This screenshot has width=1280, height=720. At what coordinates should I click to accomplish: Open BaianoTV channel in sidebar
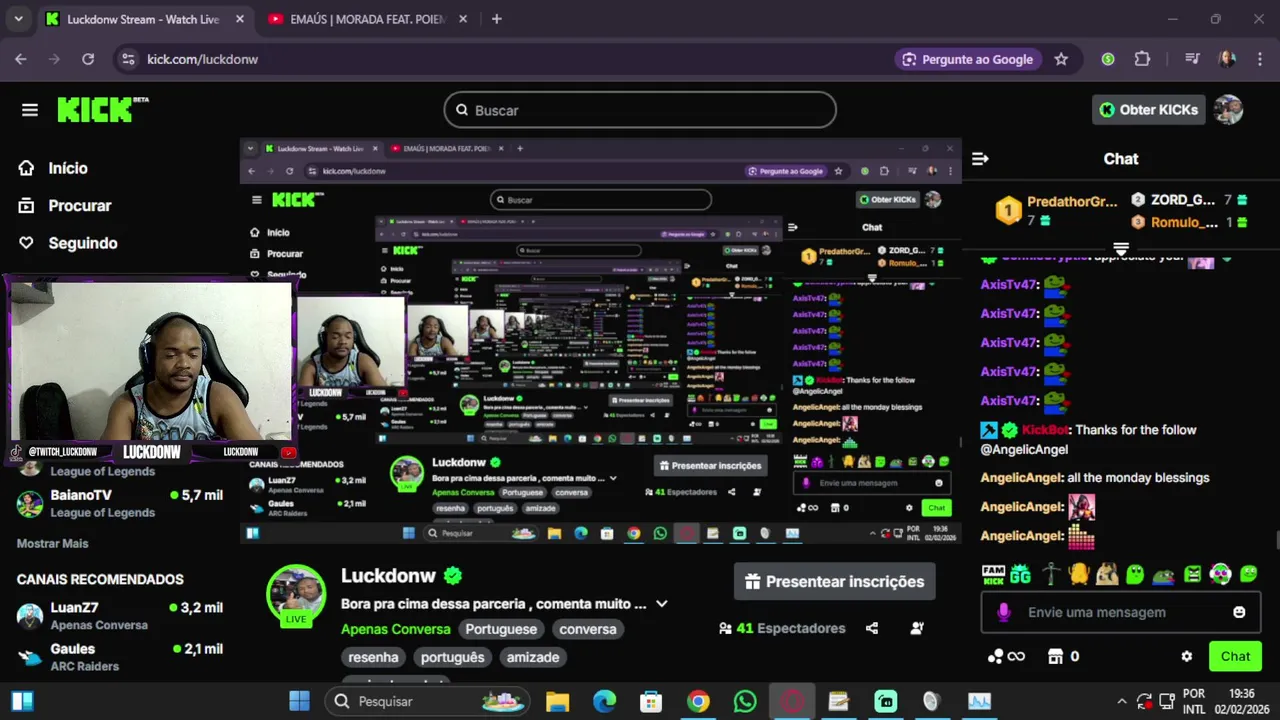pyautogui.click(x=120, y=503)
